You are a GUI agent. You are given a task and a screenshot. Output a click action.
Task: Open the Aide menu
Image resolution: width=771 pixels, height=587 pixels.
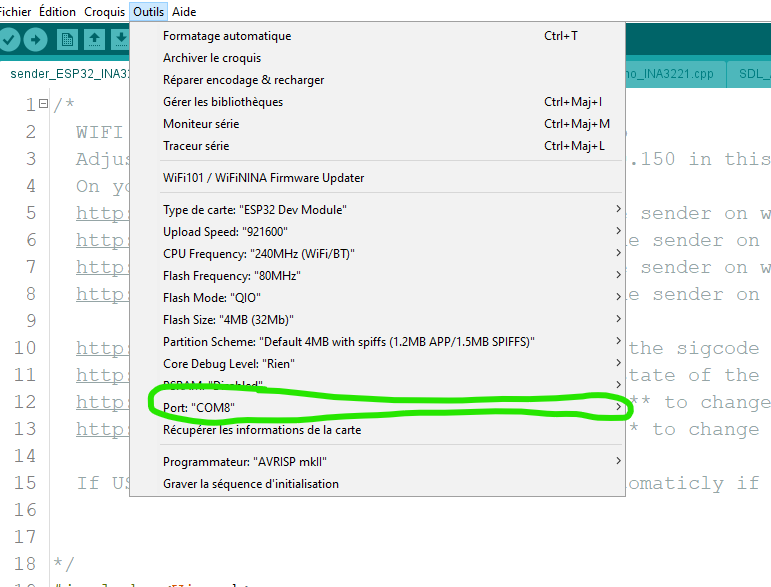184,11
